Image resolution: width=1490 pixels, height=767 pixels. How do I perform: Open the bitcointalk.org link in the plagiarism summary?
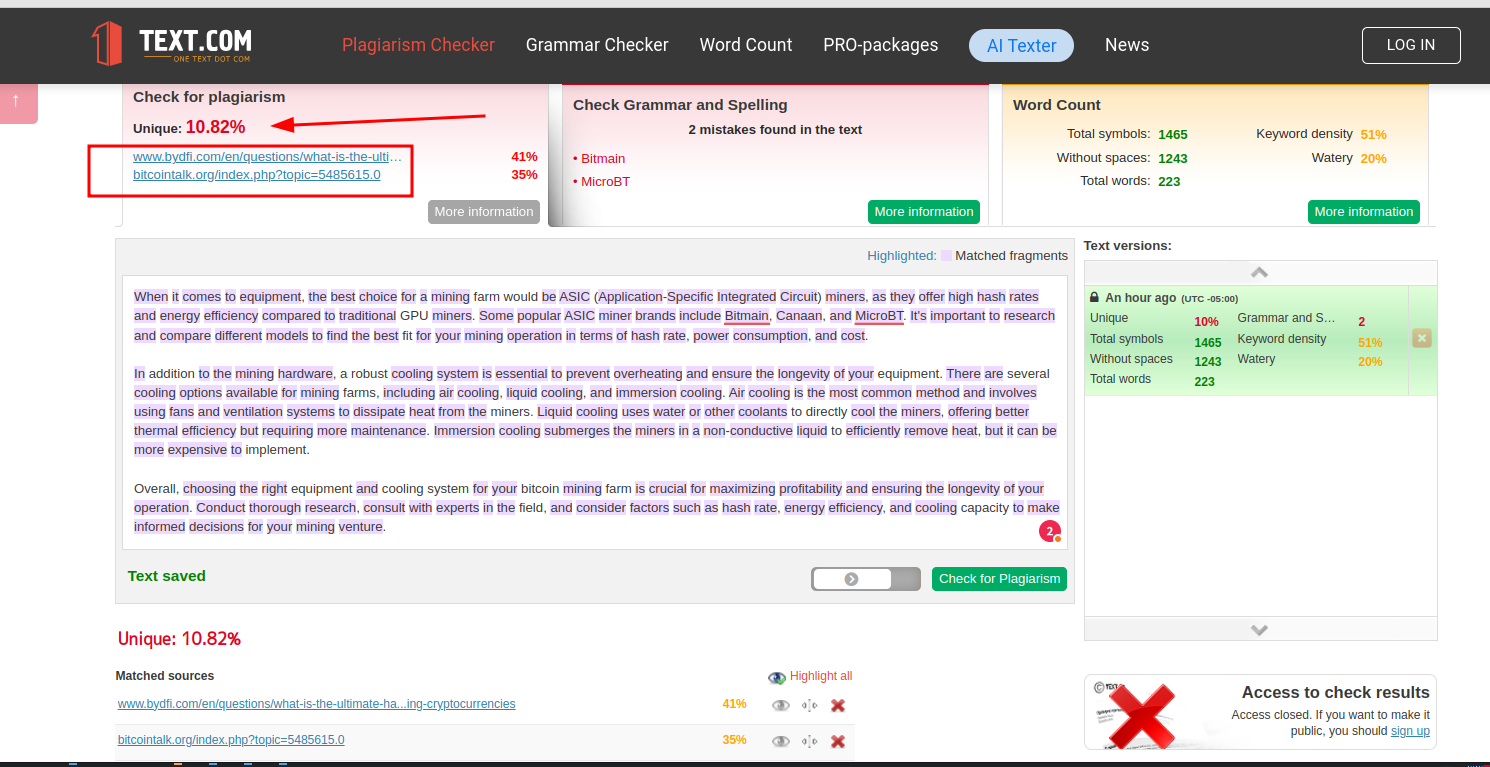[257, 175]
